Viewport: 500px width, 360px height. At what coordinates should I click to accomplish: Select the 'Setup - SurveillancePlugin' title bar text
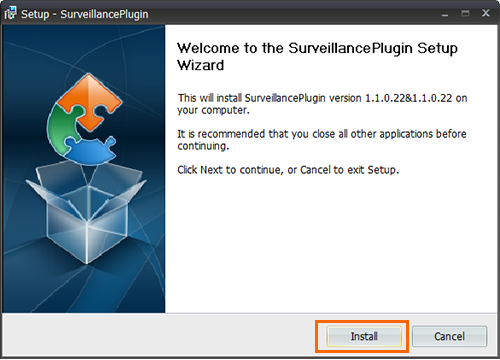(85, 14)
